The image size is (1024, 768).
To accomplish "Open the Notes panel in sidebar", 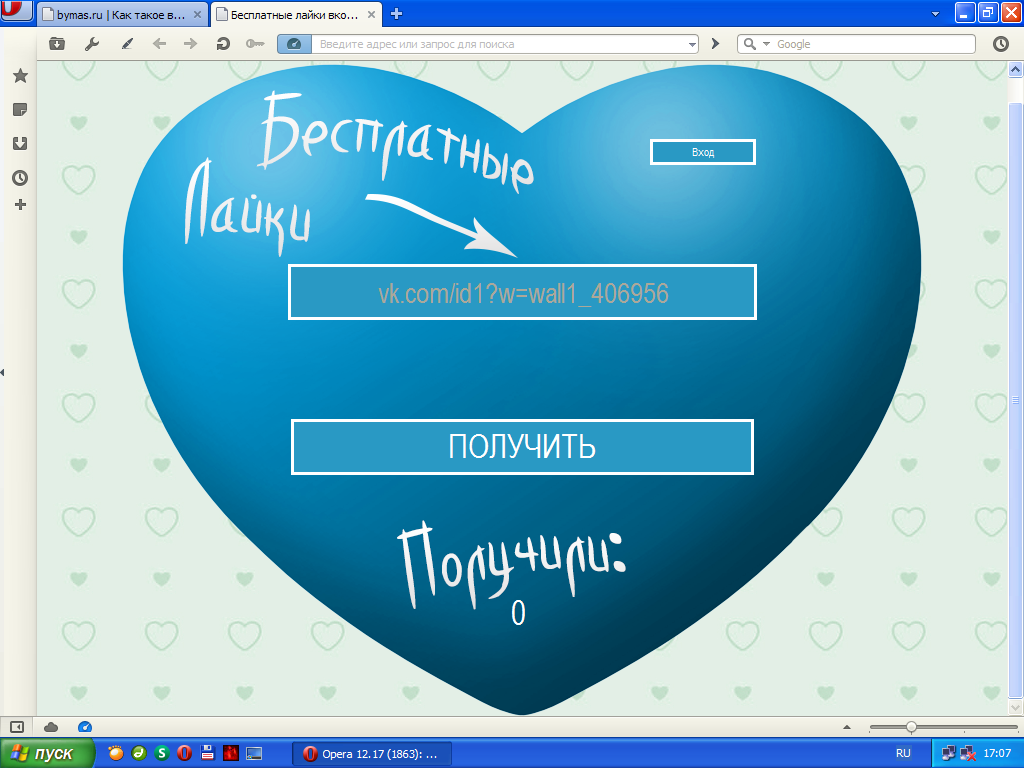I will point(19,110).
